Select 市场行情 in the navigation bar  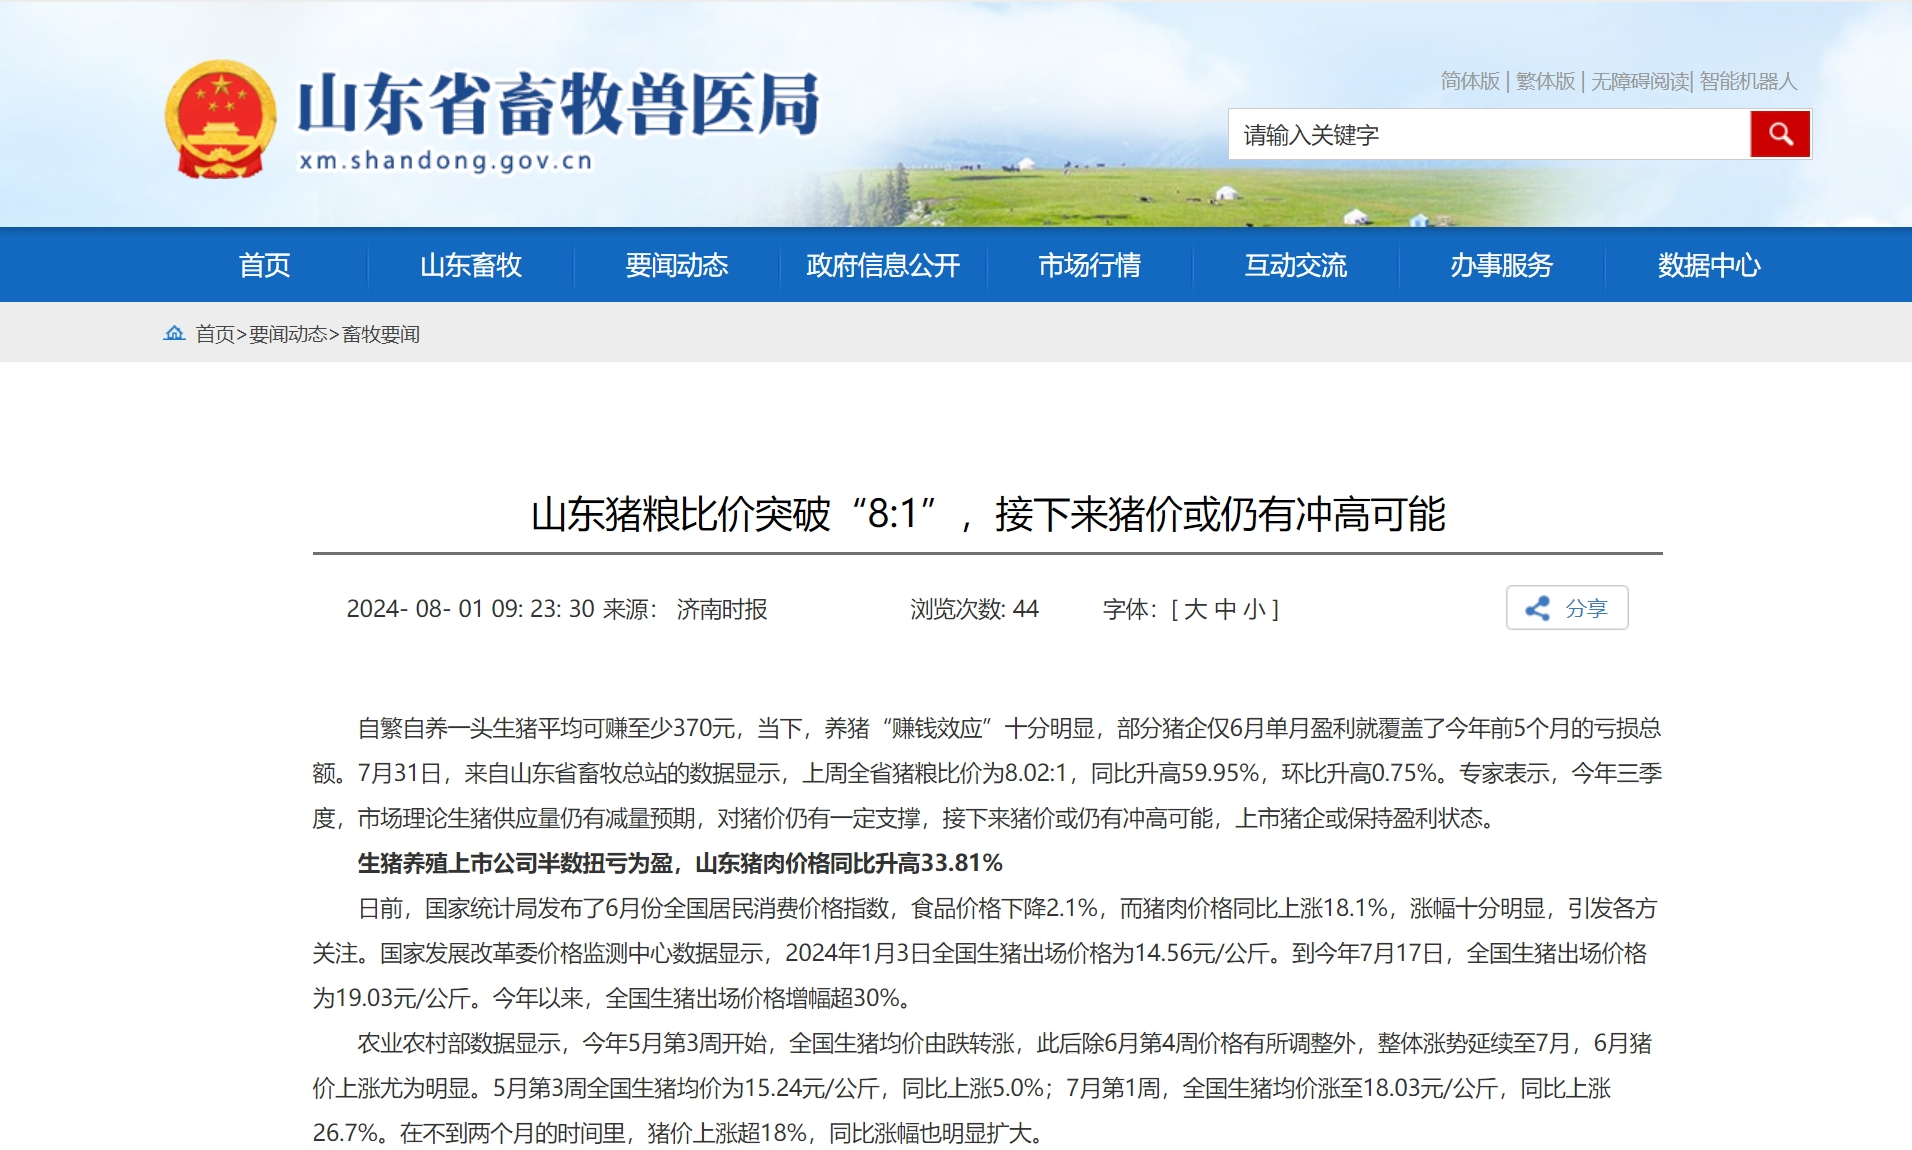tap(1089, 265)
